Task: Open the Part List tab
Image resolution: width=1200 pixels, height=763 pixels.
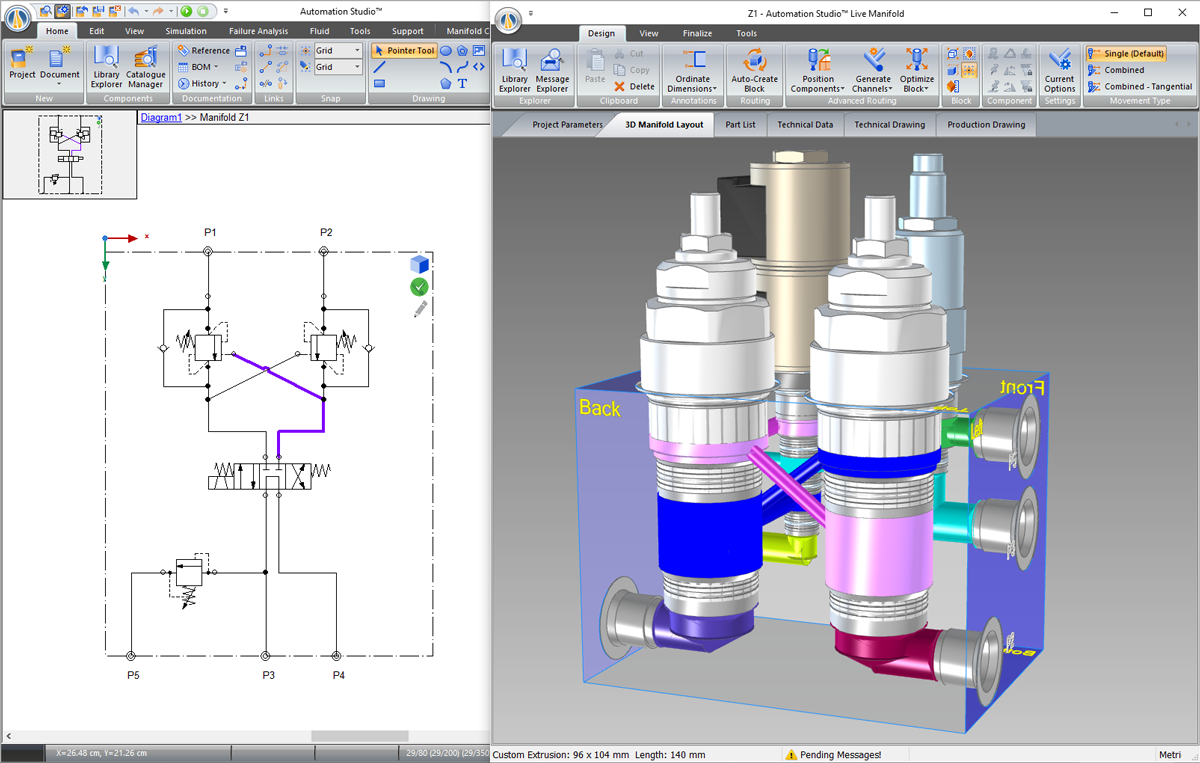Action: point(740,125)
